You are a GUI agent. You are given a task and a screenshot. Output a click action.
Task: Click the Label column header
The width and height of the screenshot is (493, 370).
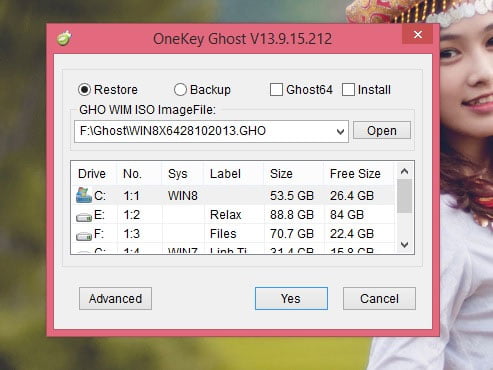click(x=234, y=174)
